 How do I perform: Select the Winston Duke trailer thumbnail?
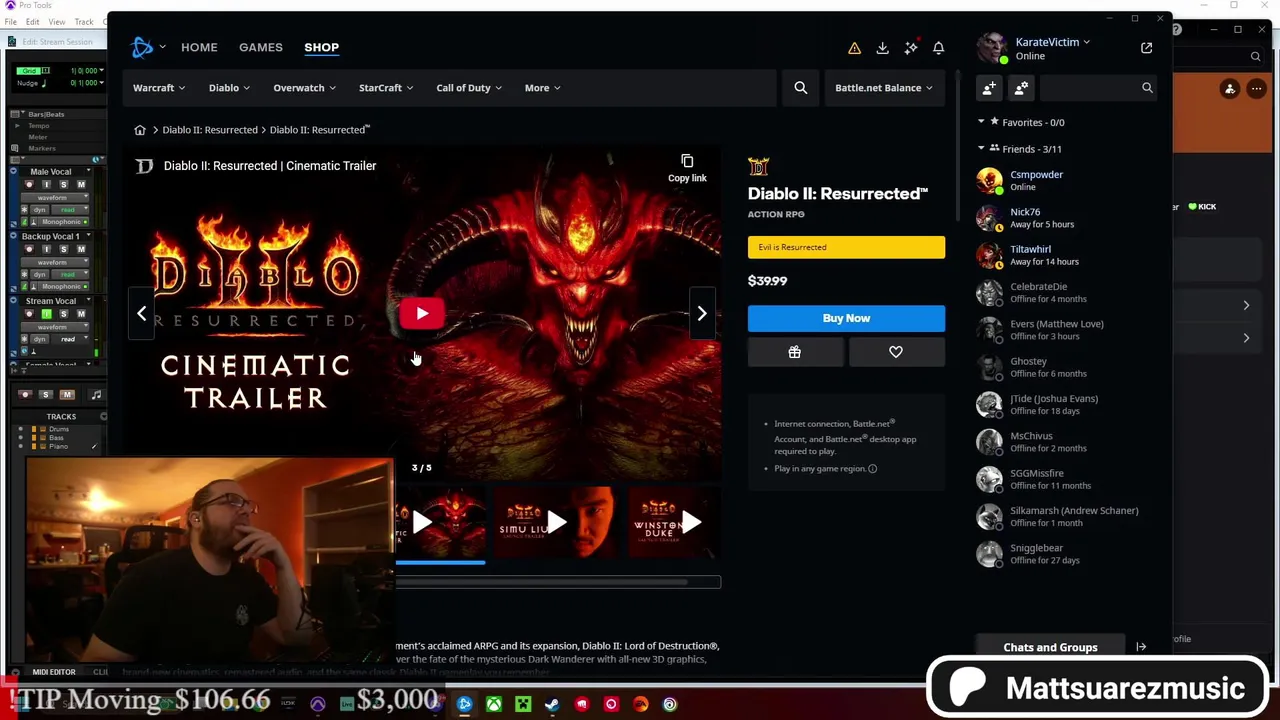pyautogui.click(x=674, y=522)
